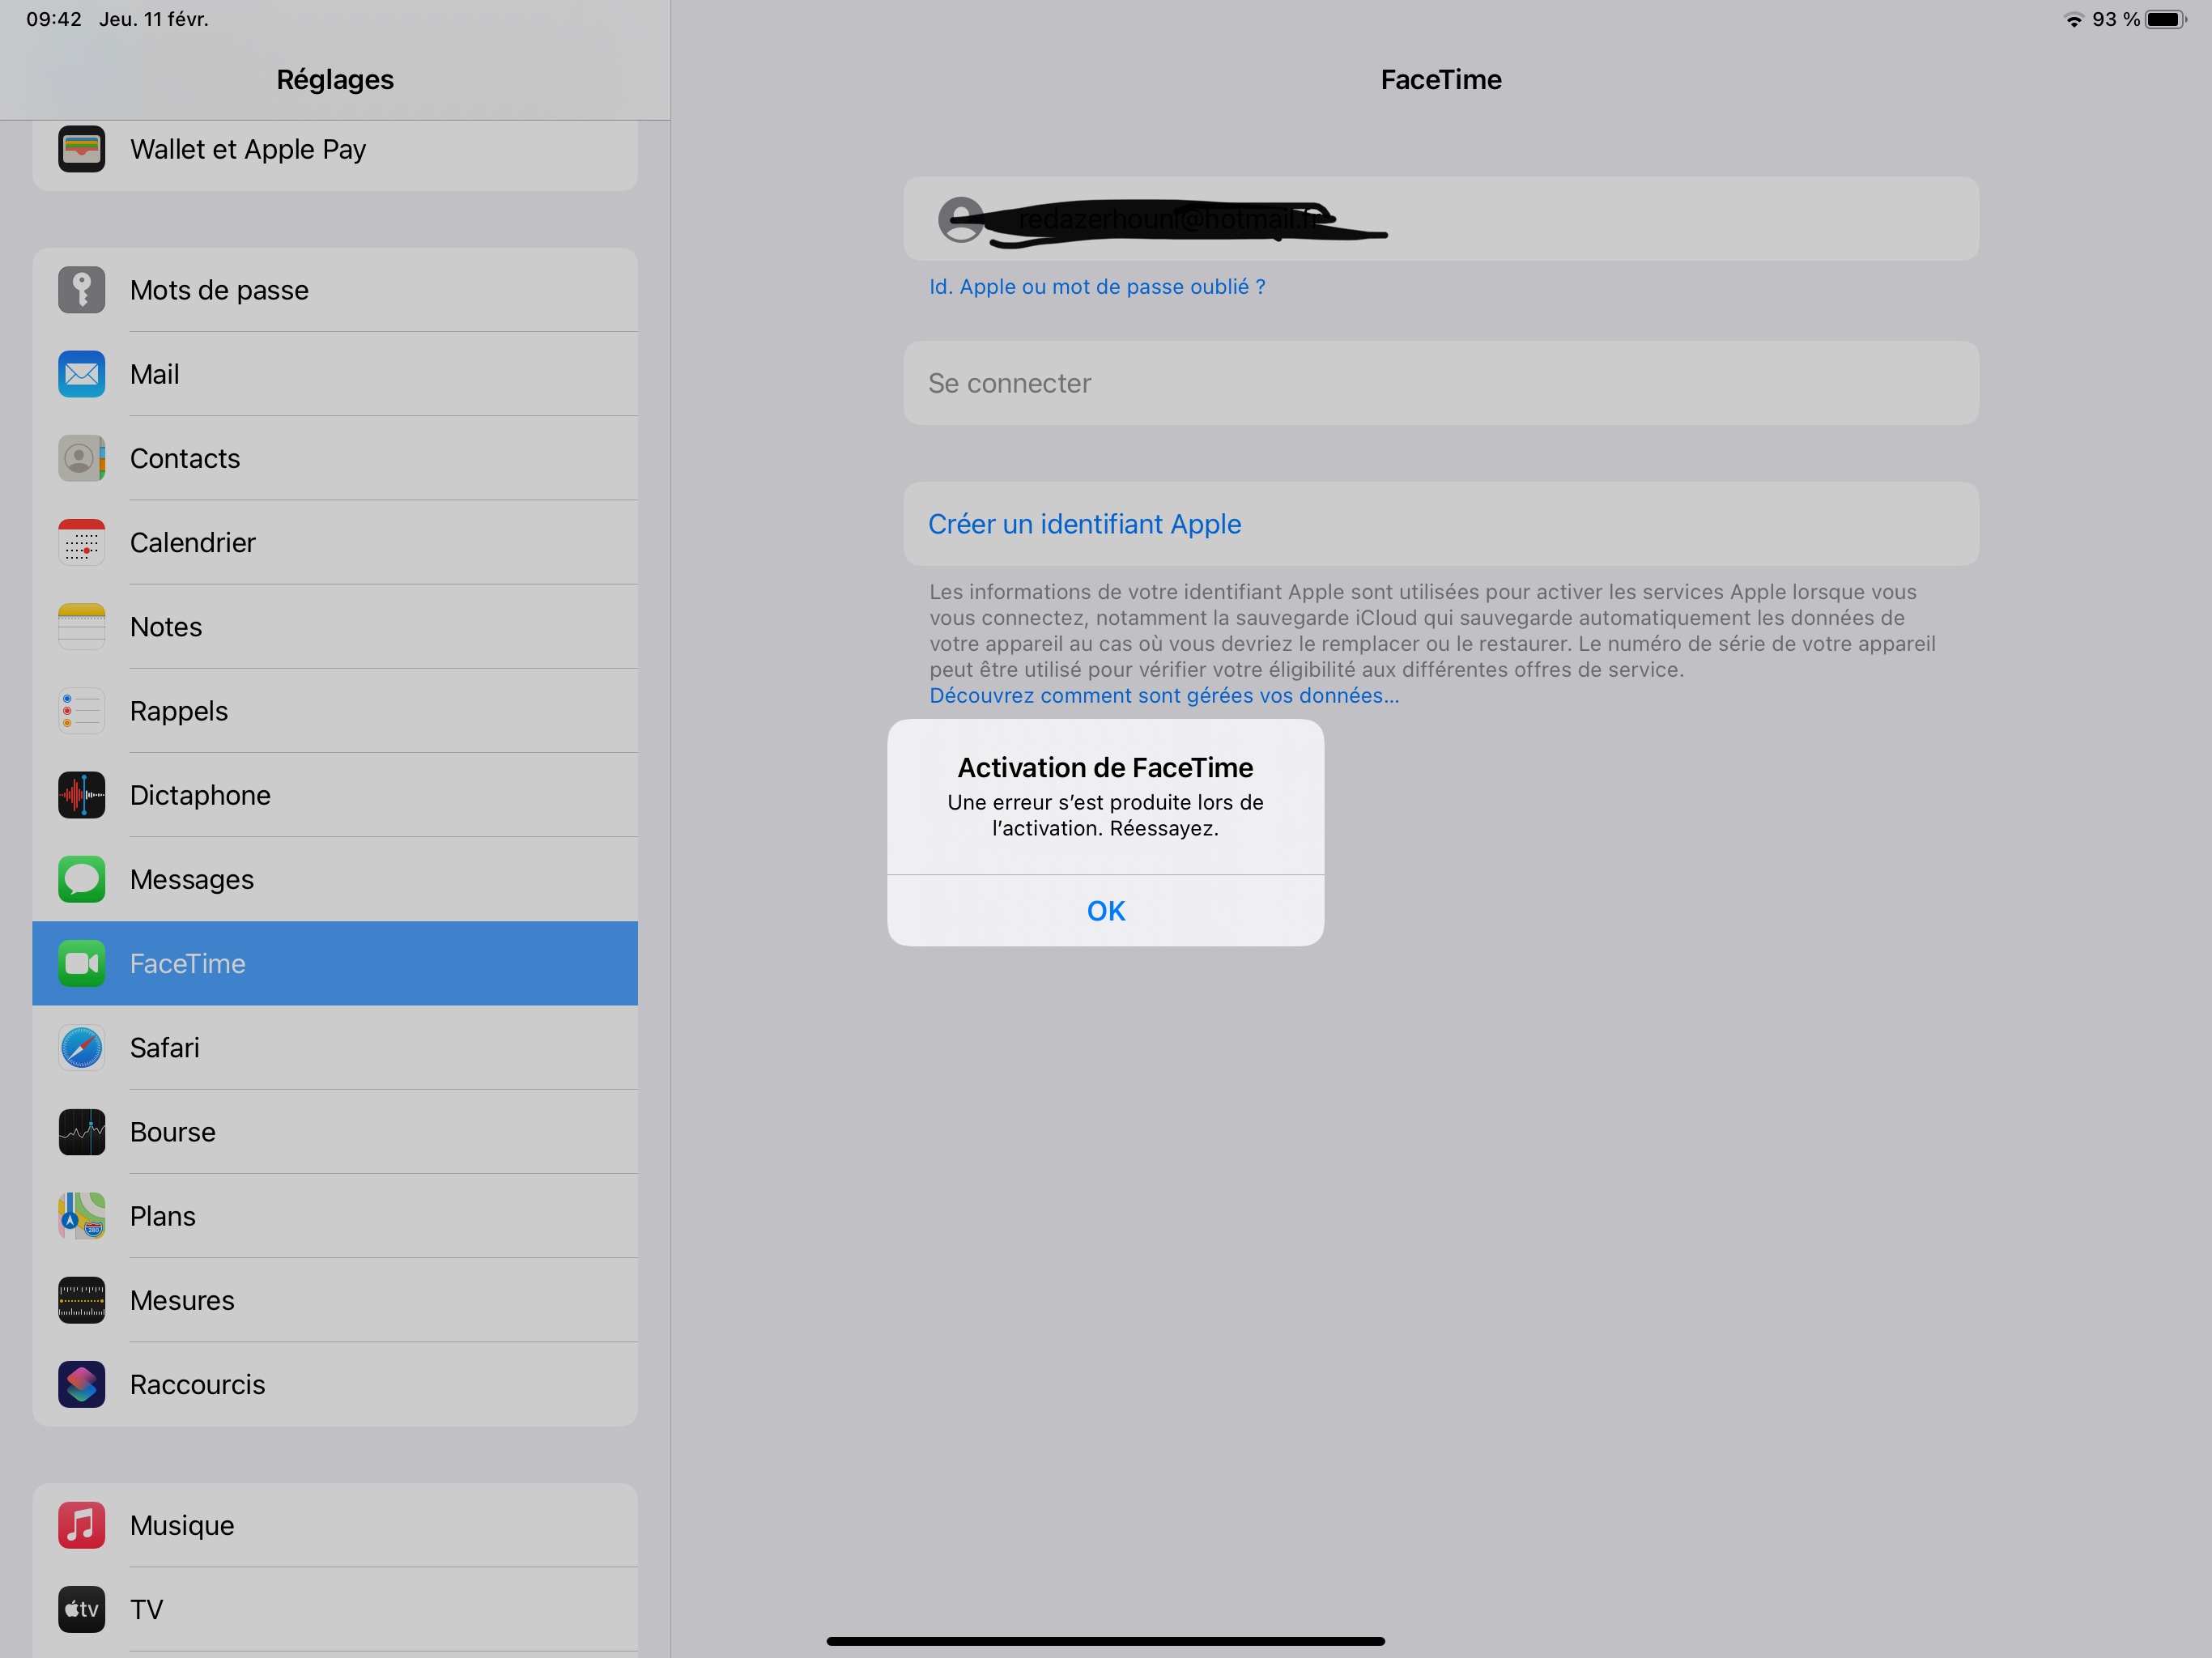Image resolution: width=2212 pixels, height=1658 pixels.
Task: Open the Mesures ruler icon
Action: 81,1300
